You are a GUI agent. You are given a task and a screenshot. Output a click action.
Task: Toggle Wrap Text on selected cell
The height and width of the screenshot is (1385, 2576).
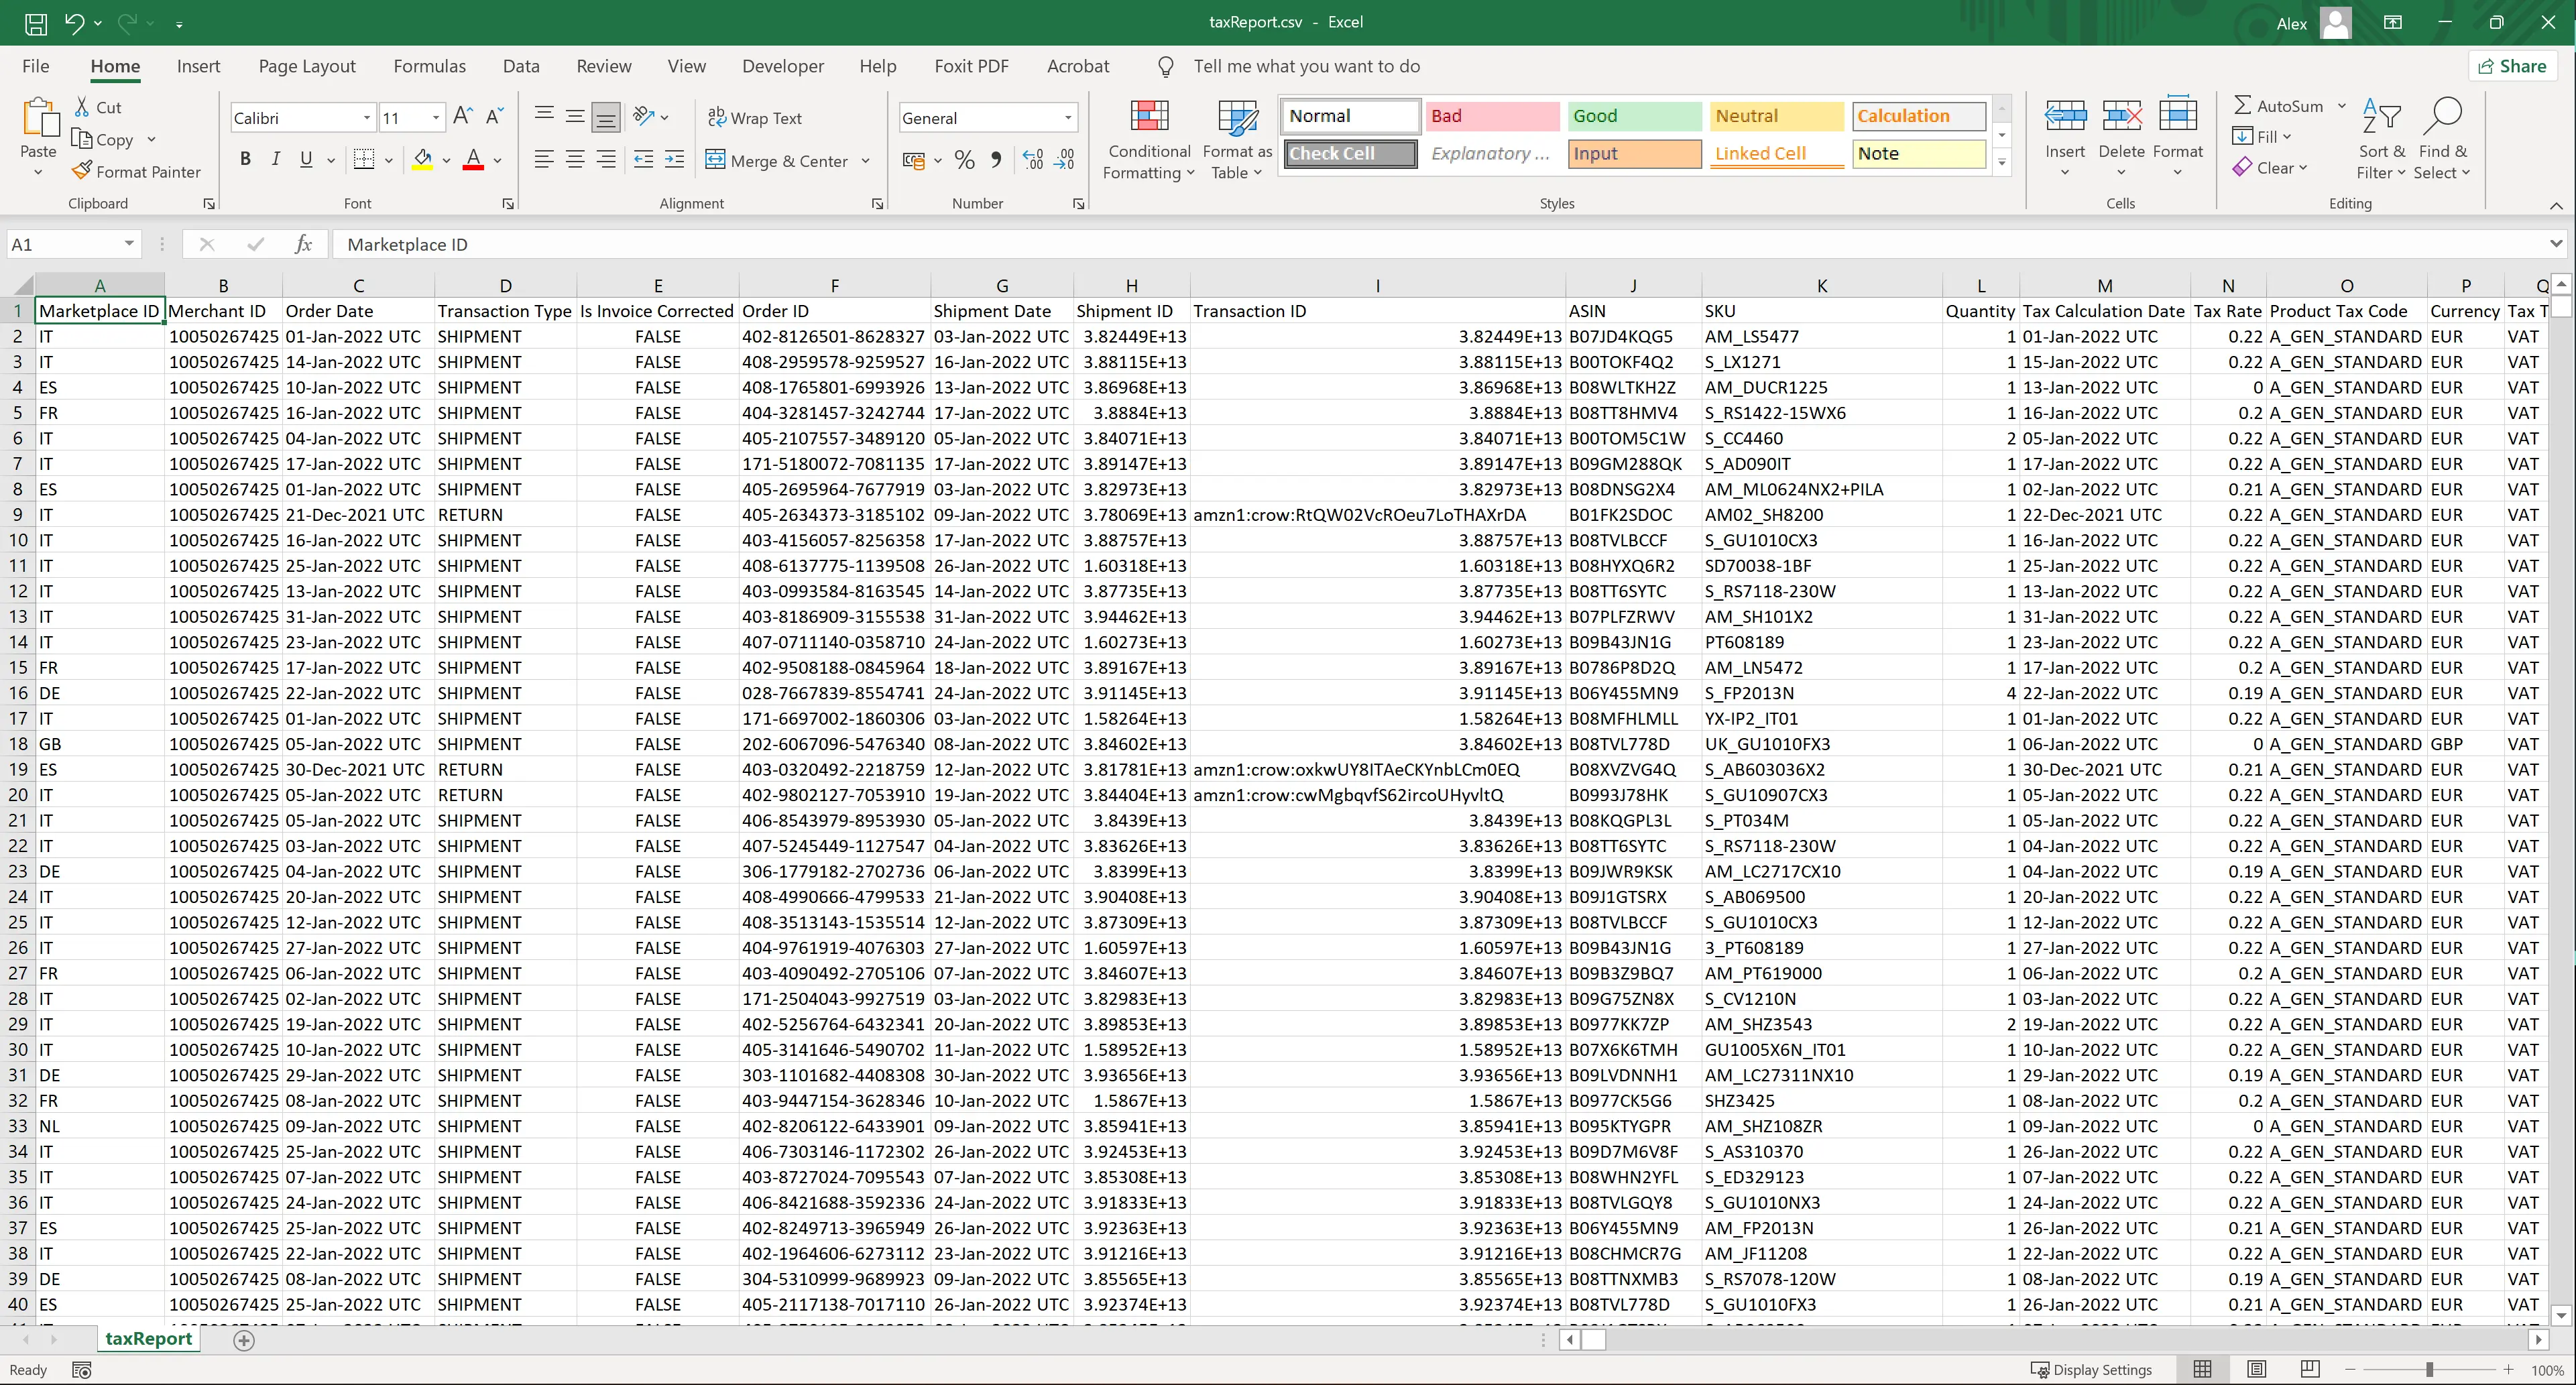tap(755, 118)
